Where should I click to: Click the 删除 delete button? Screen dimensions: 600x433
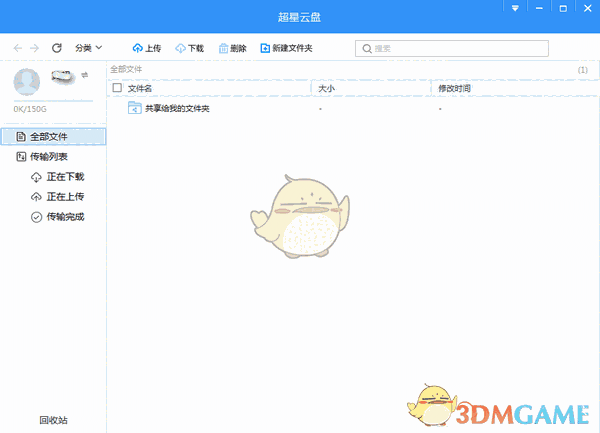[232, 48]
